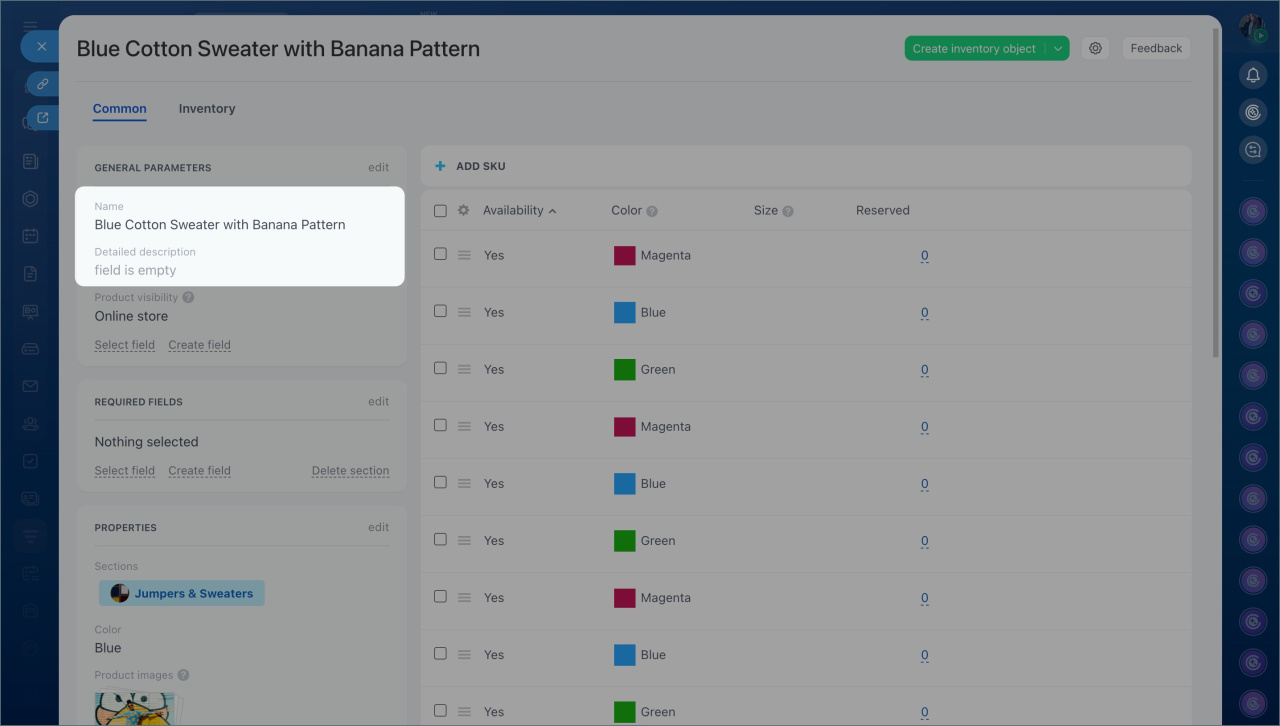Open row menu for first Green SKU
Image resolution: width=1280 pixels, height=726 pixels.
tap(464, 369)
